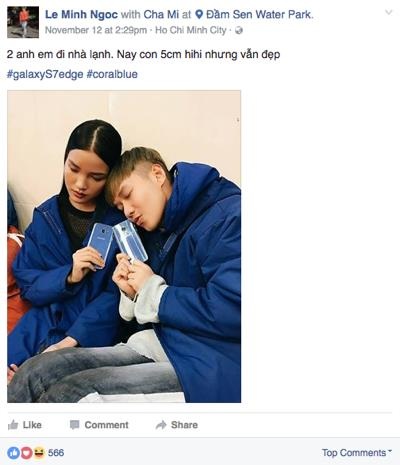View the 566 reactions count
The height and width of the screenshot is (465, 400).
pos(56,453)
